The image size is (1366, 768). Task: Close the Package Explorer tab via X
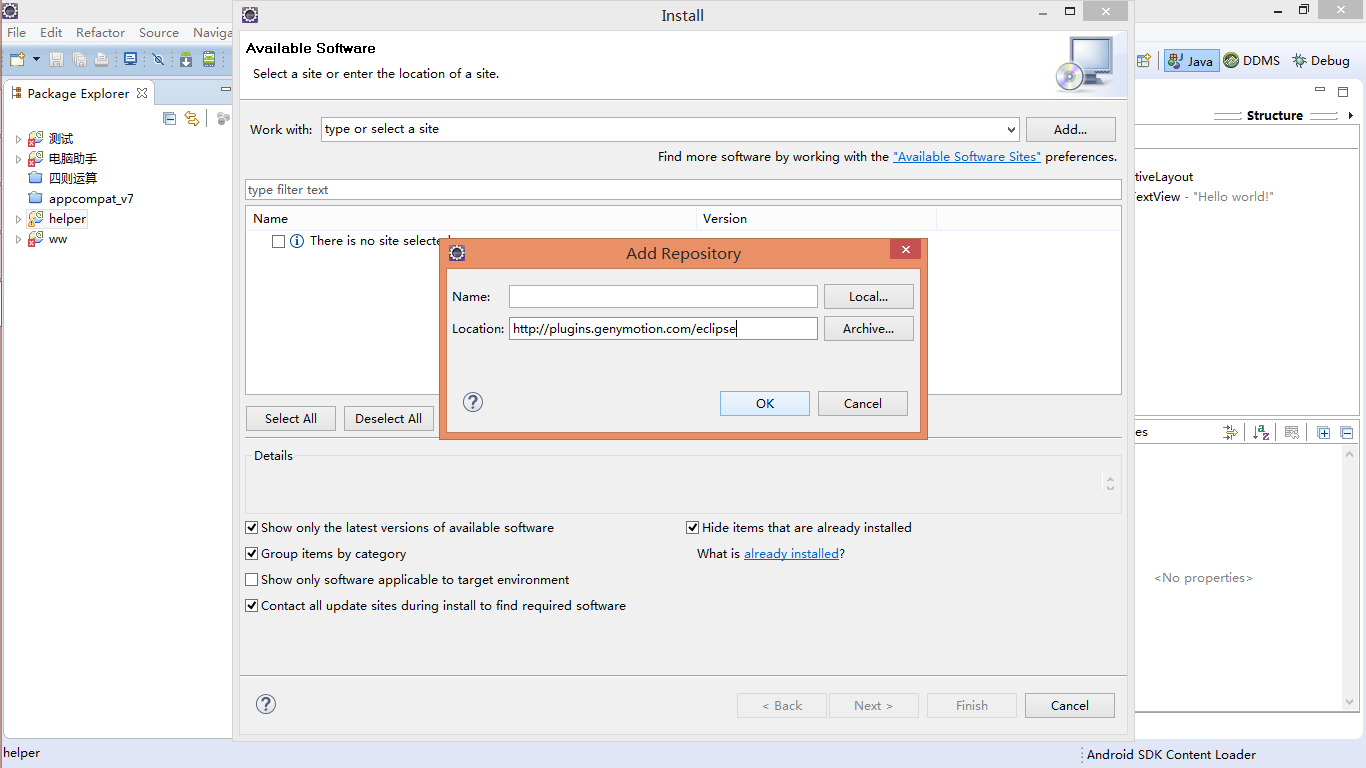pos(142,93)
